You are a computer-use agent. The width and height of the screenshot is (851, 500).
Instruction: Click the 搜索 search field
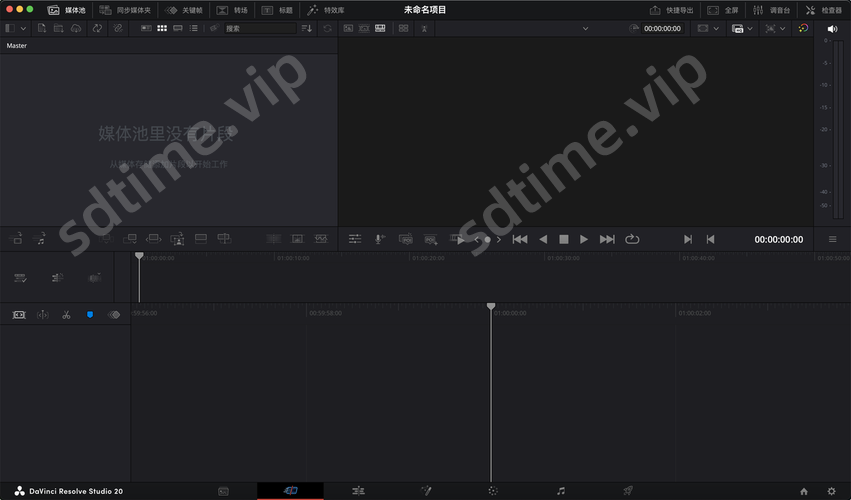[260, 28]
